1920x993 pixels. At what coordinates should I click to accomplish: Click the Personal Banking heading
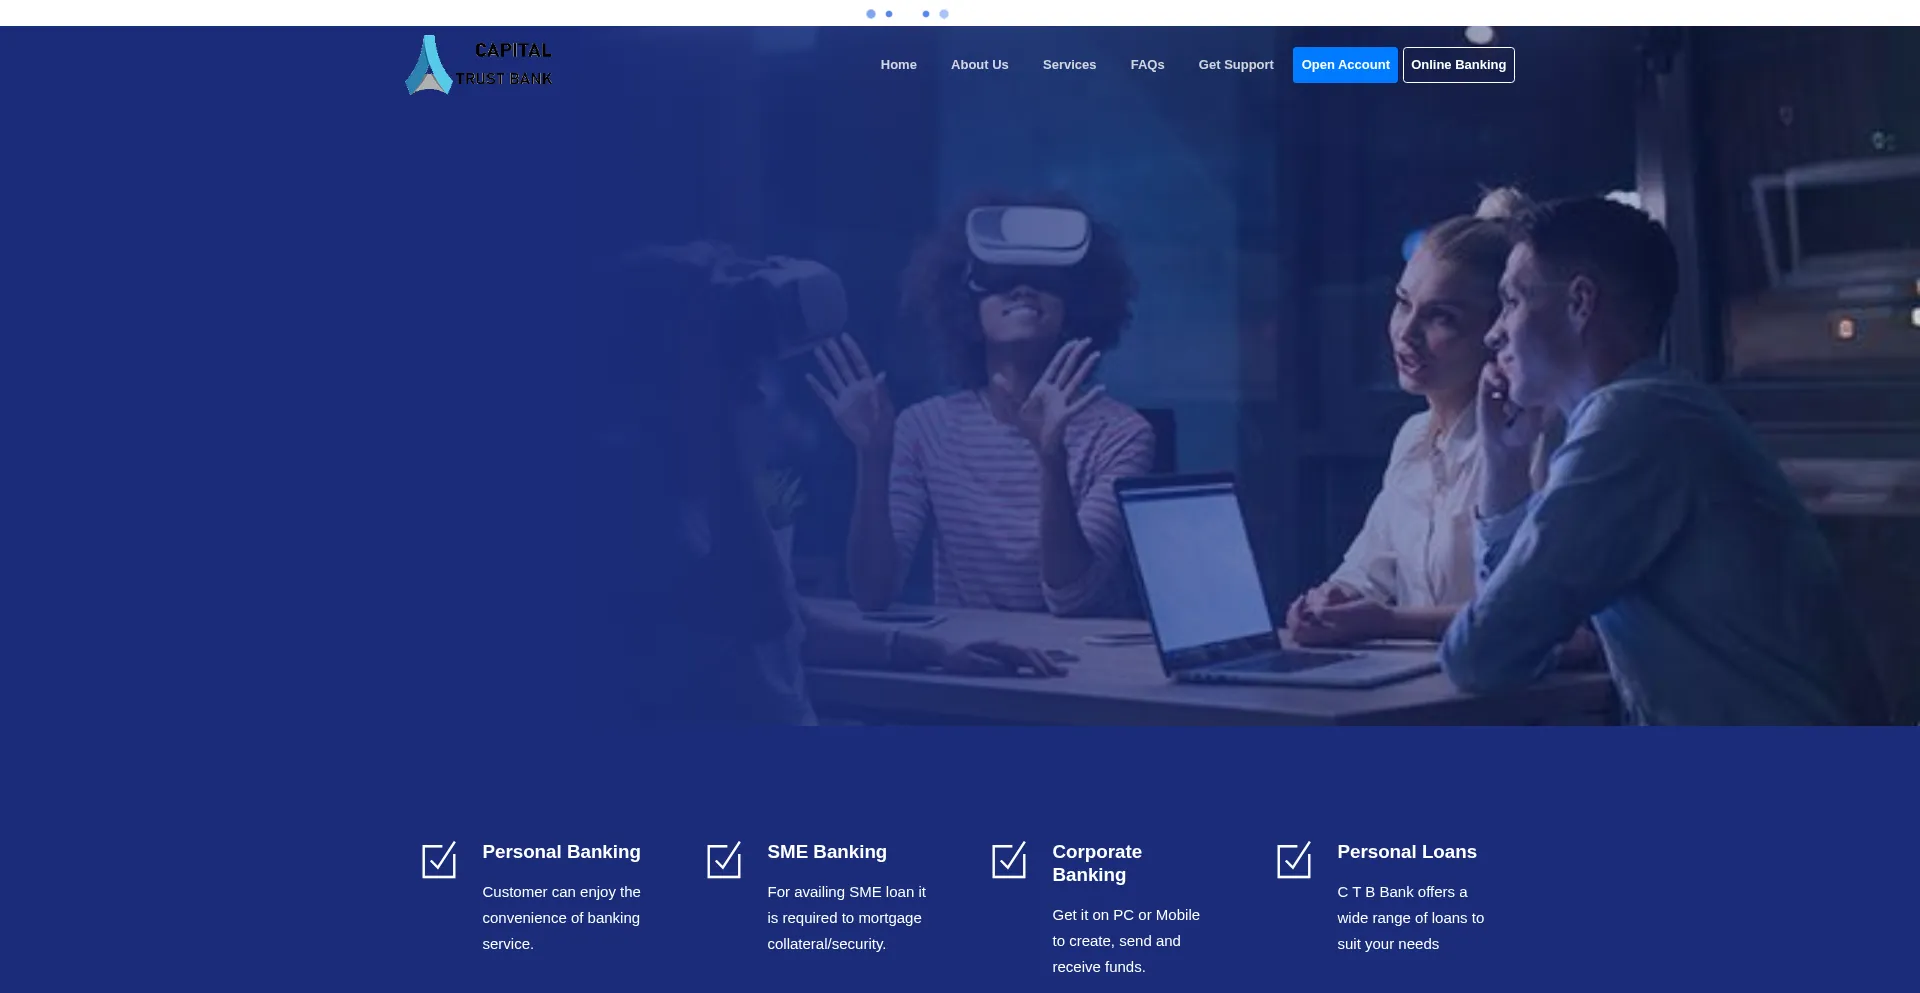click(x=561, y=852)
